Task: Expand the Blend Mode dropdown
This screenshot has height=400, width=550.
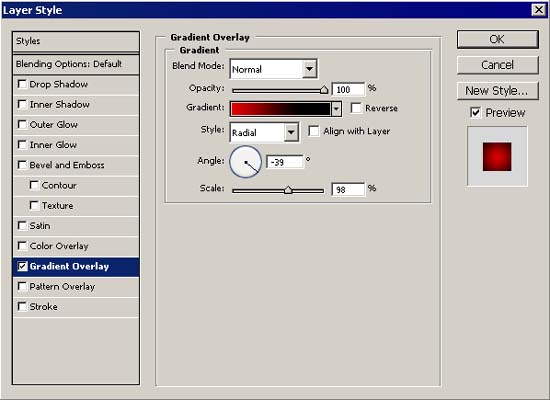Action: (x=309, y=68)
